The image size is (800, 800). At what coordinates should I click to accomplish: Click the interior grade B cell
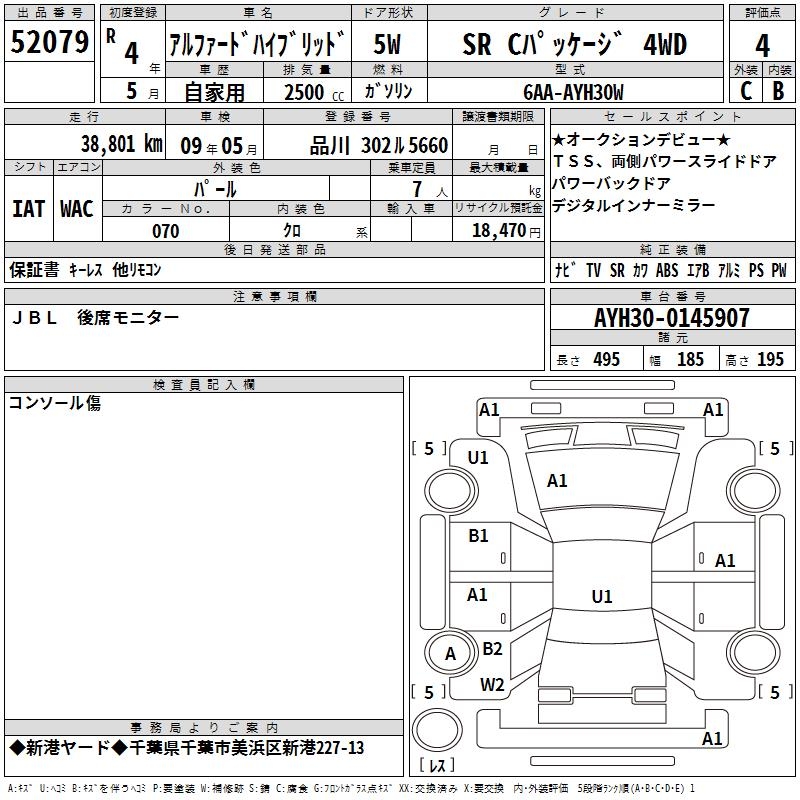[779, 90]
